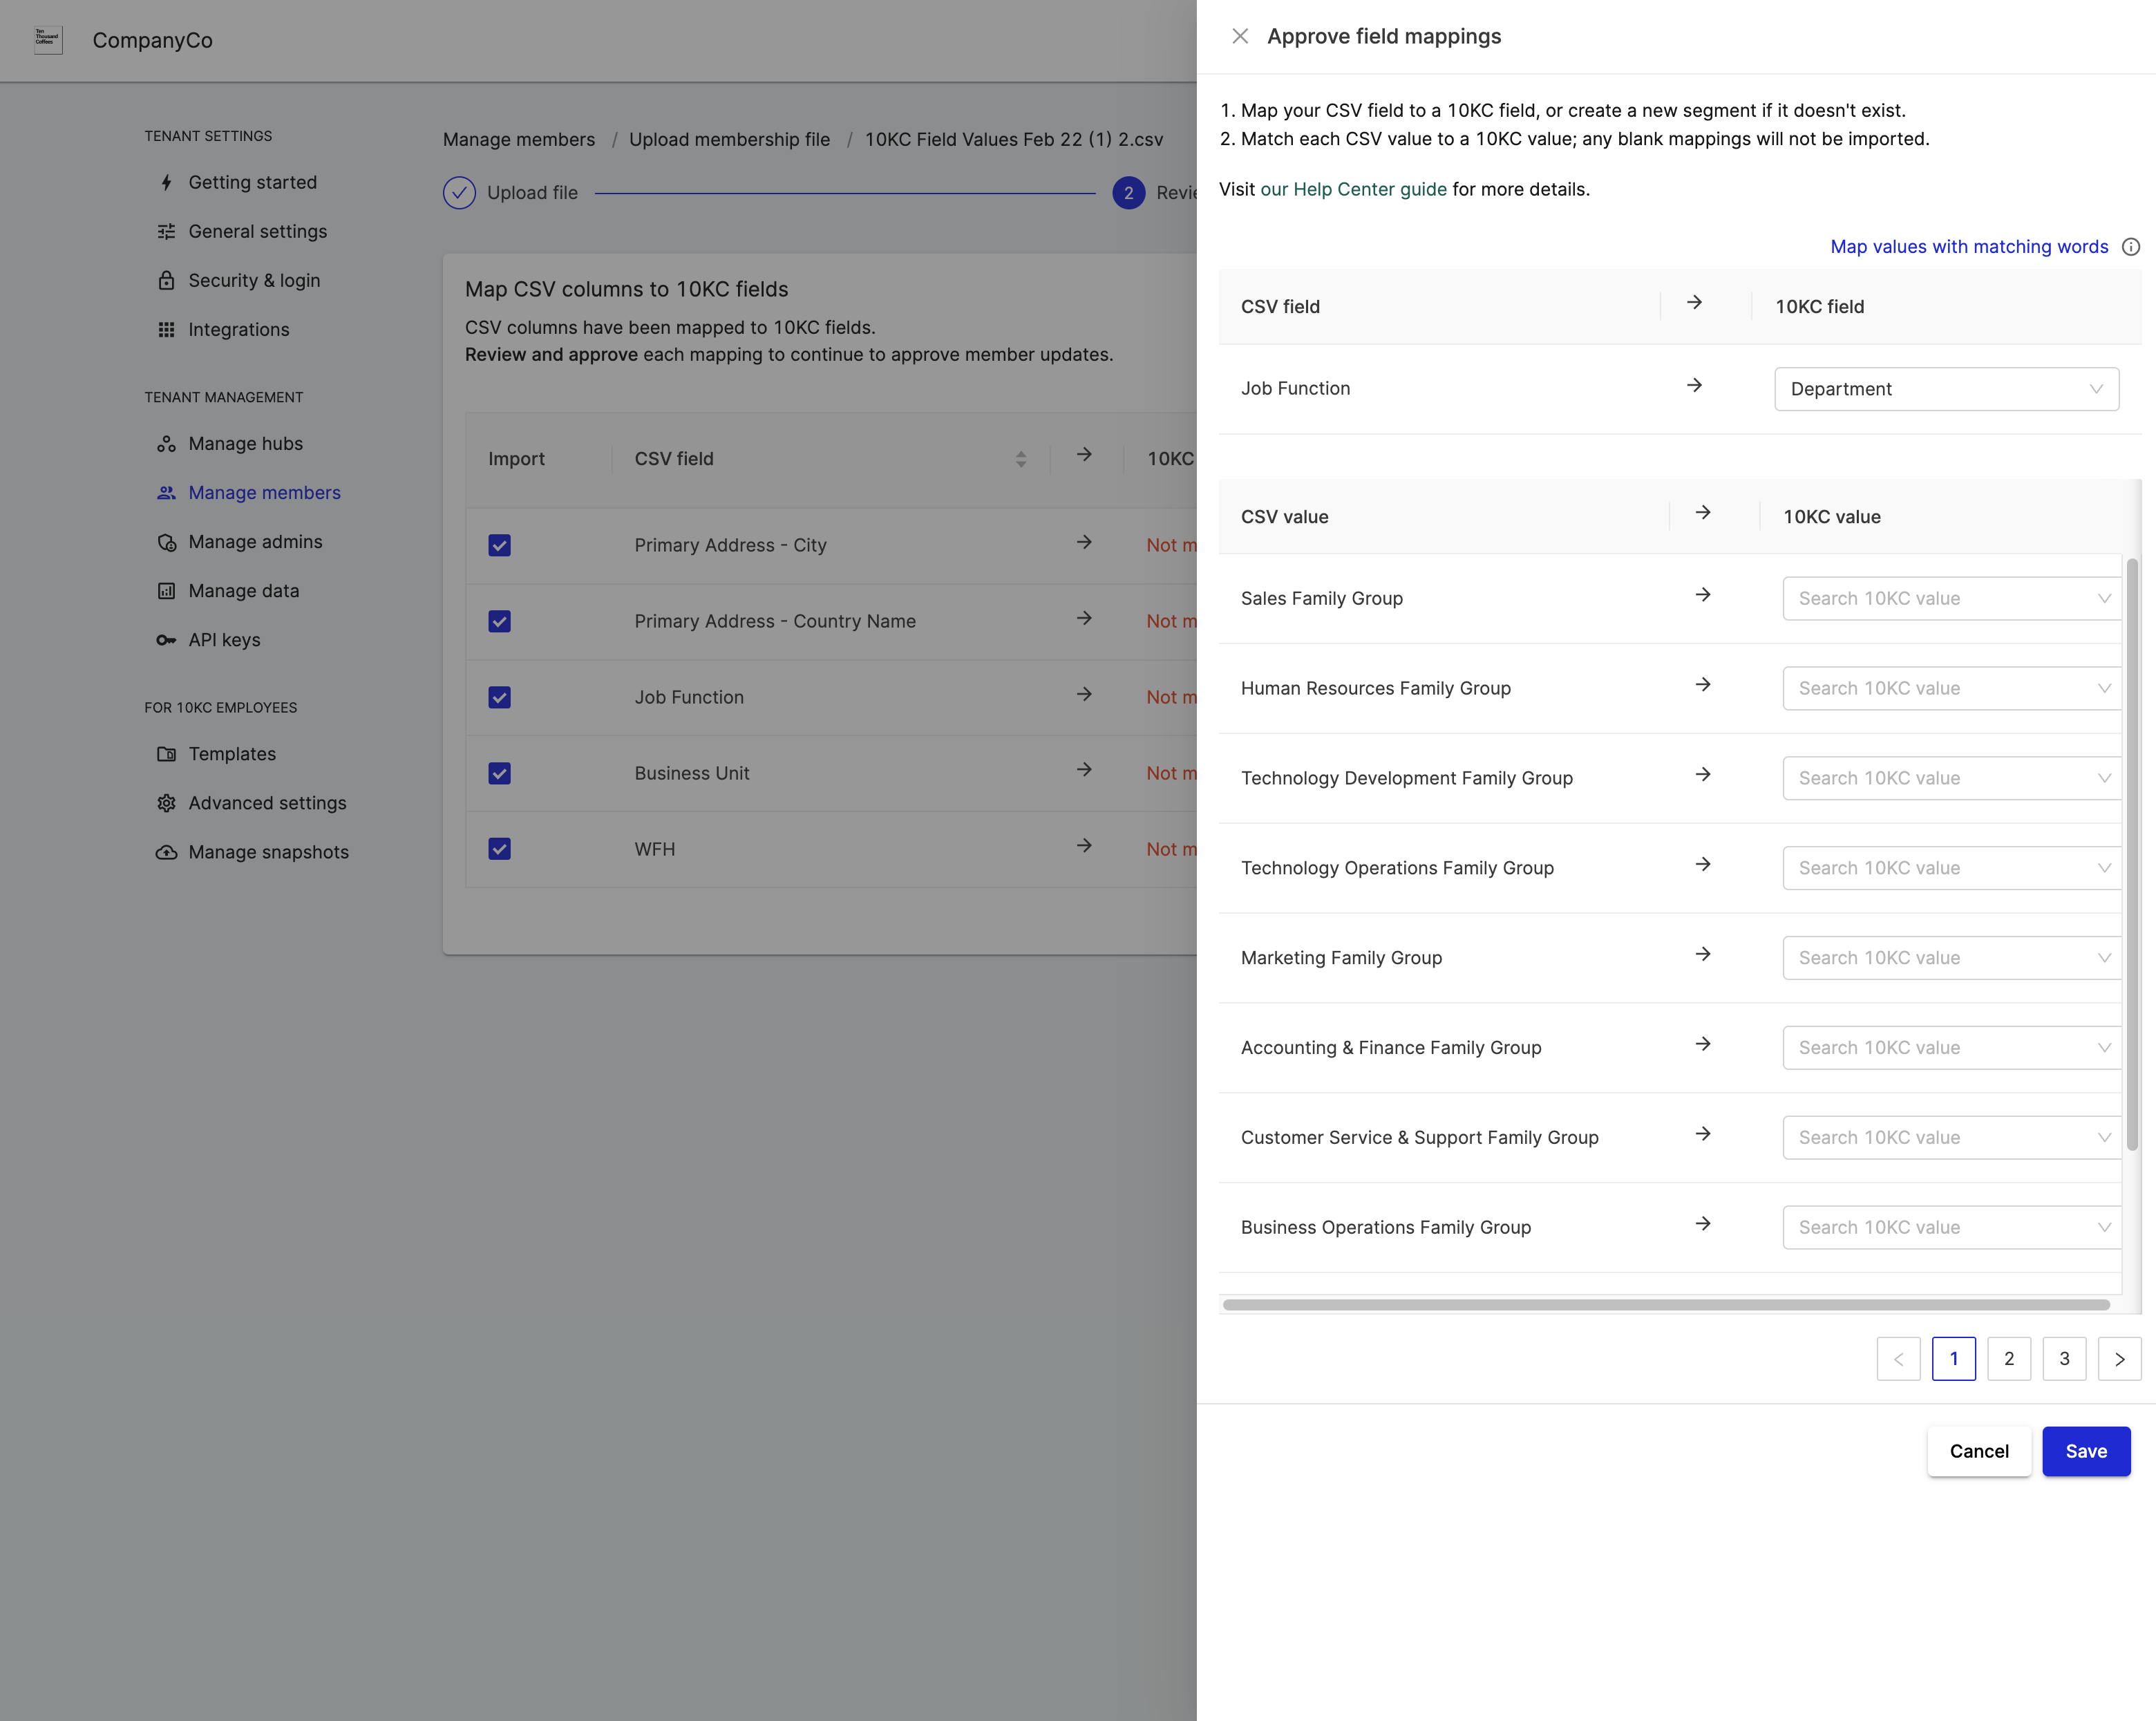Click arrow icon in Sales Family Group row

point(1703,595)
